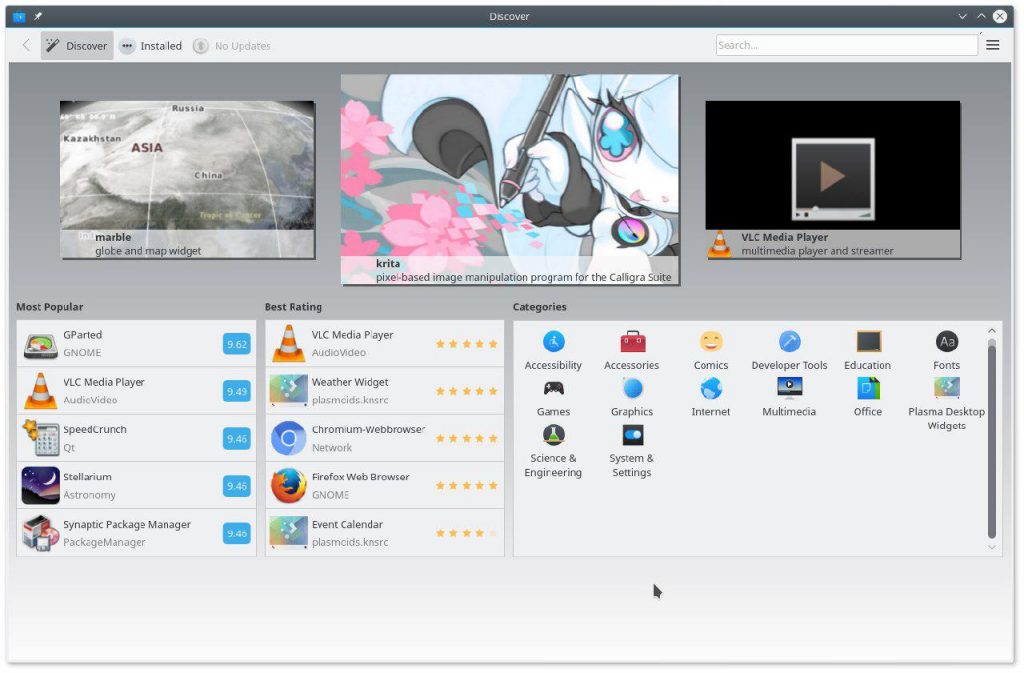Click Stellarium's popularity score badge
The height and width of the screenshot is (673, 1024).
point(237,486)
